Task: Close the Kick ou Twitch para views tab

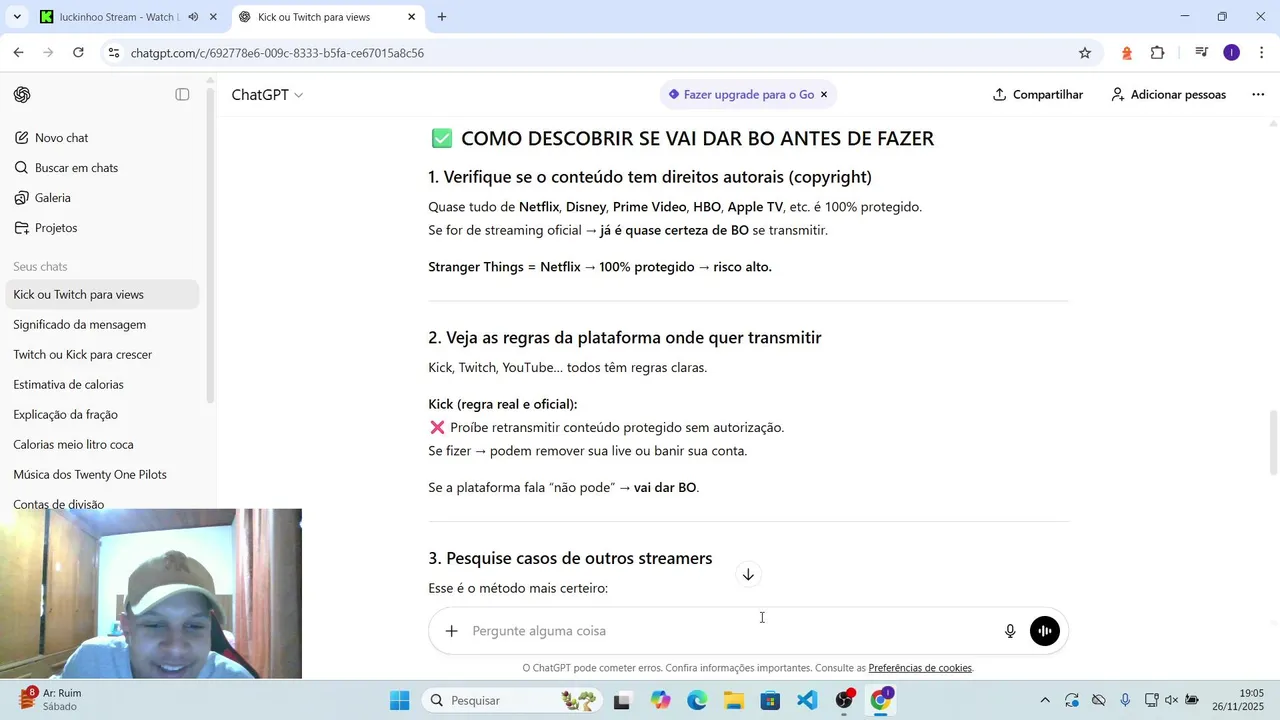Action: coord(412,17)
